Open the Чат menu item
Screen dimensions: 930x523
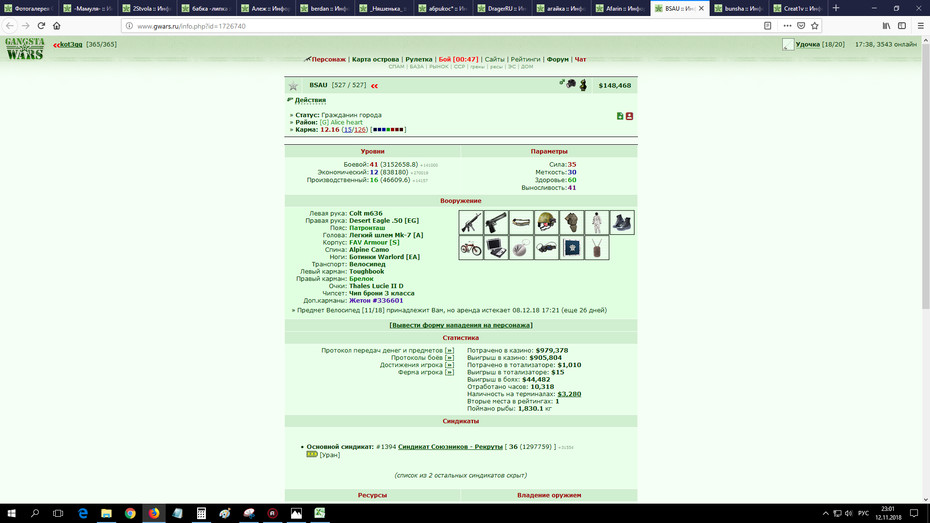(580, 59)
